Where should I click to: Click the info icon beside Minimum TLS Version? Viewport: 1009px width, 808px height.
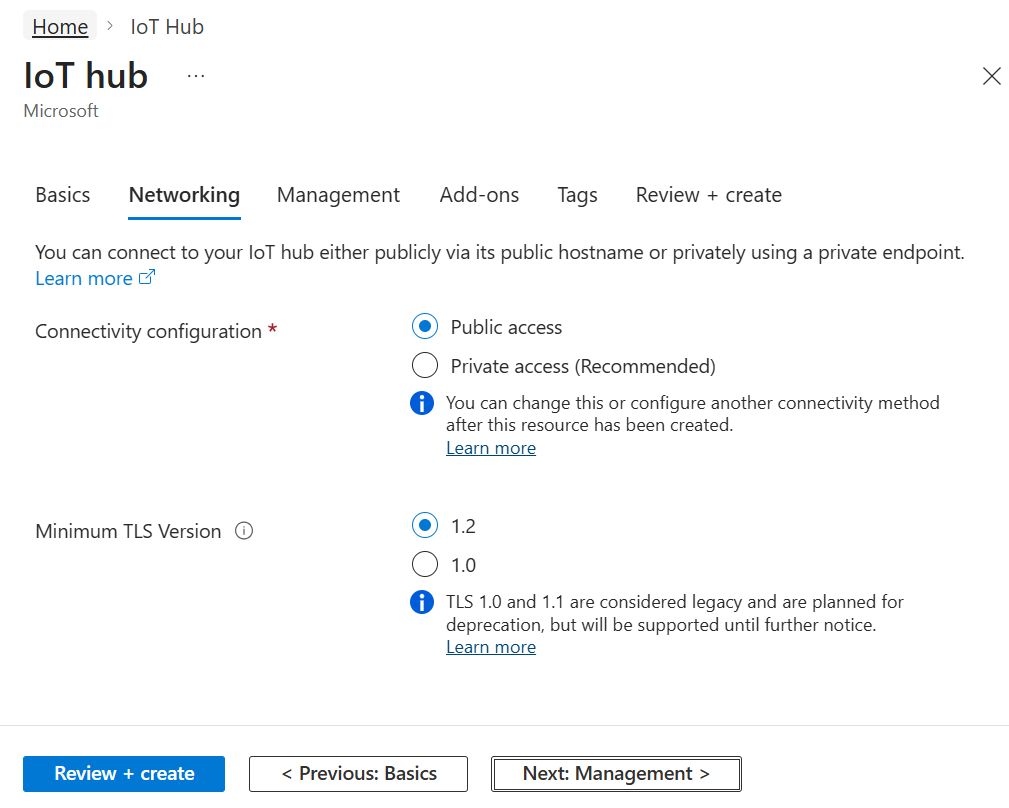[244, 531]
